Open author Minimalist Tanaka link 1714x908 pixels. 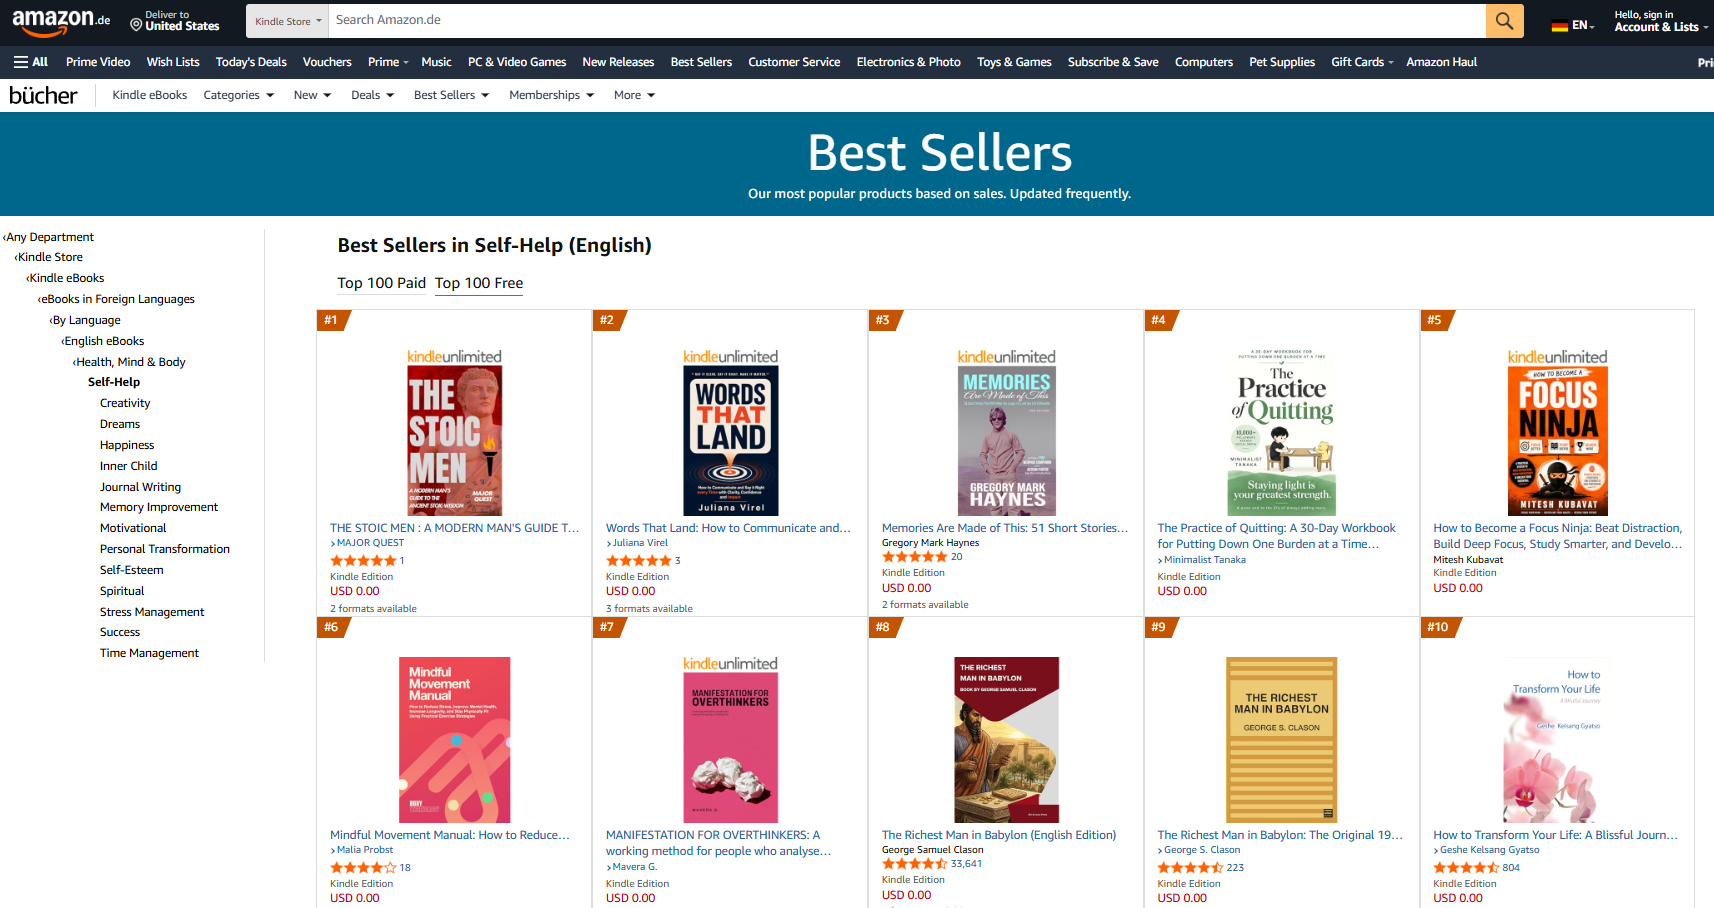pyautogui.click(x=1204, y=560)
